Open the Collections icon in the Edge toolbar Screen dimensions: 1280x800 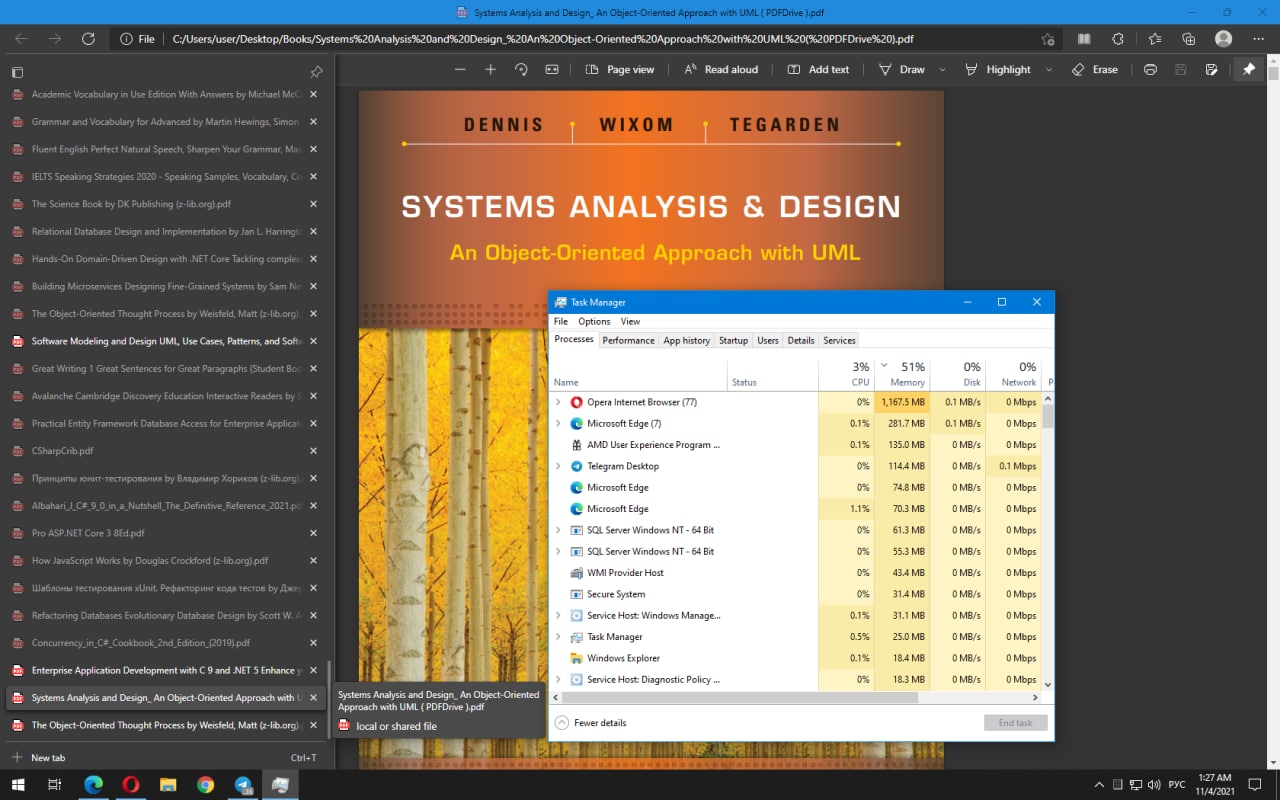point(1188,39)
